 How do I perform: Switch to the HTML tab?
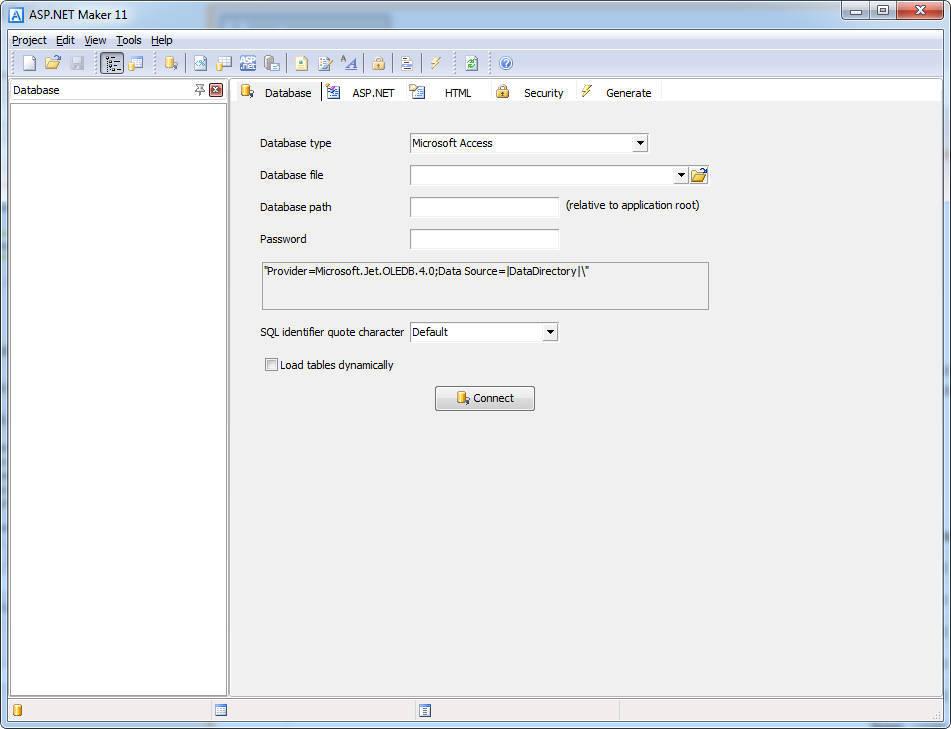[458, 92]
